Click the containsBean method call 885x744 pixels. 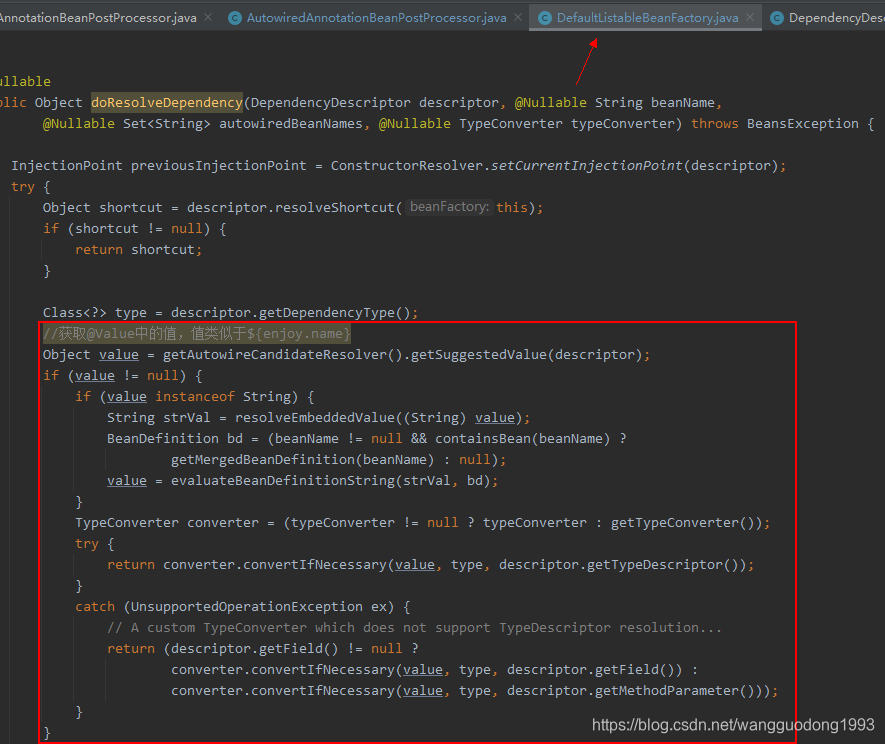483,438
